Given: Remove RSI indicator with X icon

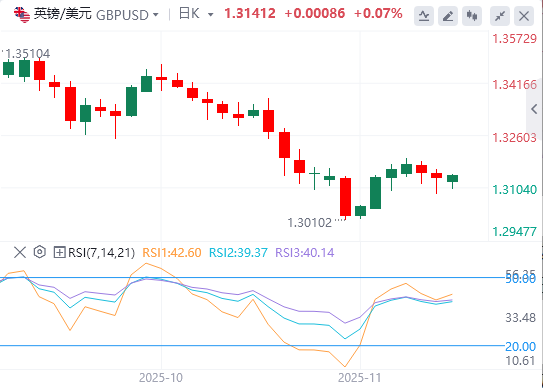Looking at the screenshot, I should click(x=20, y=252).
